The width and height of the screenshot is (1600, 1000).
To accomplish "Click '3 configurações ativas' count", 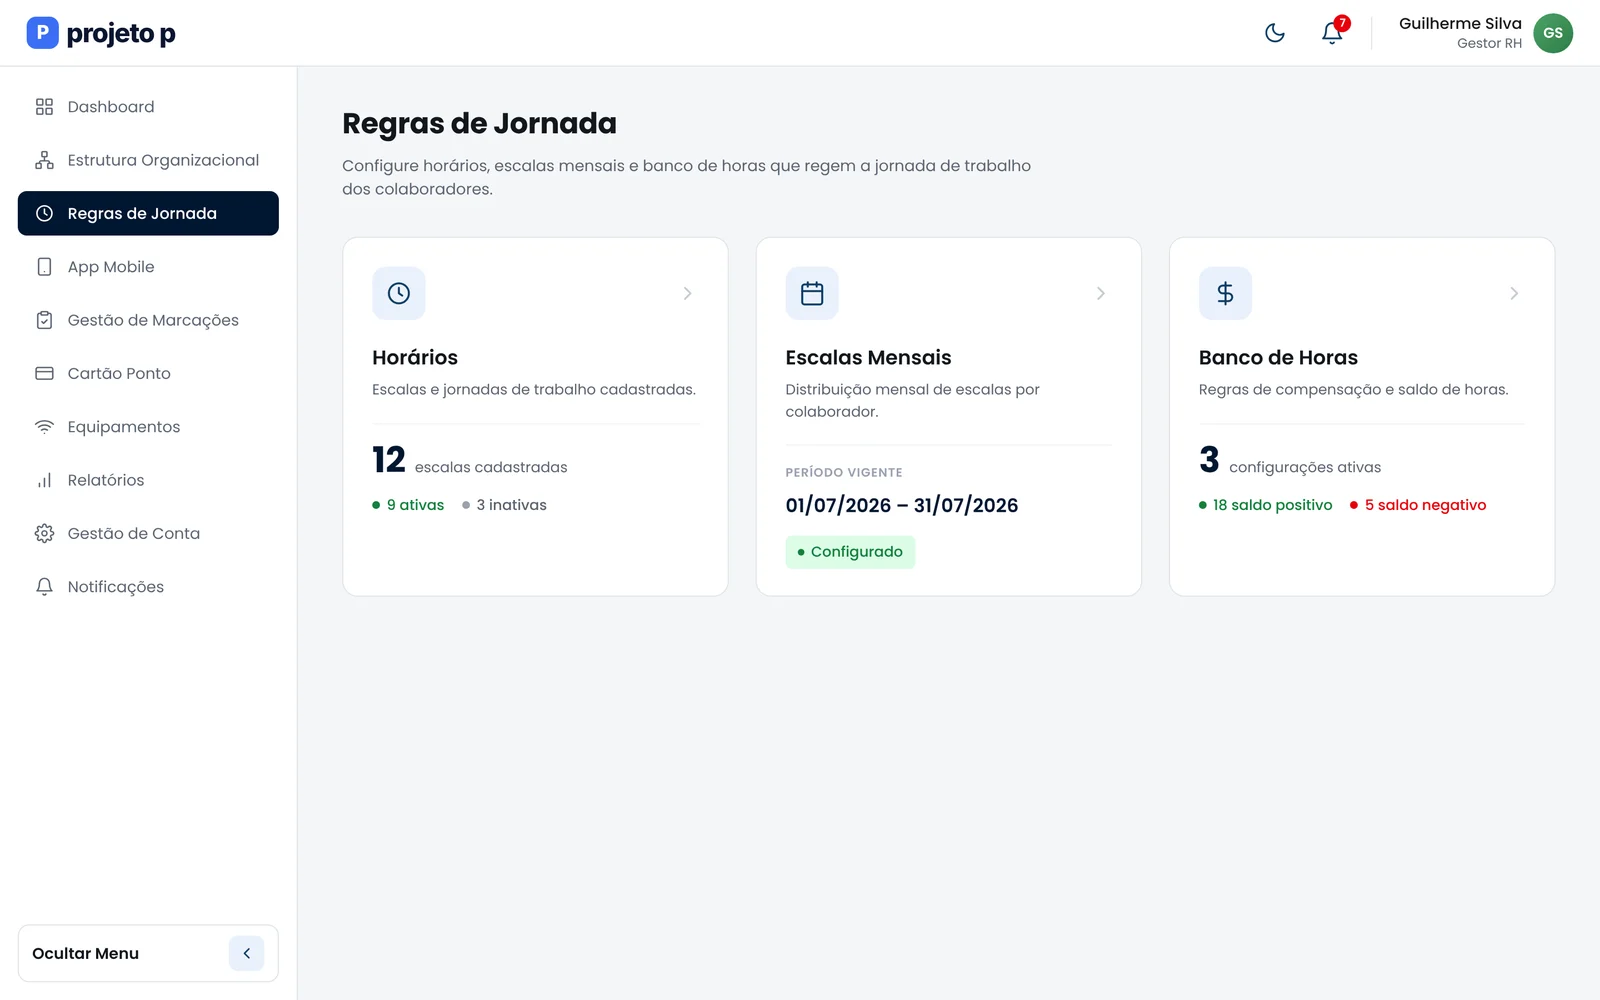I will [1290, 460].
